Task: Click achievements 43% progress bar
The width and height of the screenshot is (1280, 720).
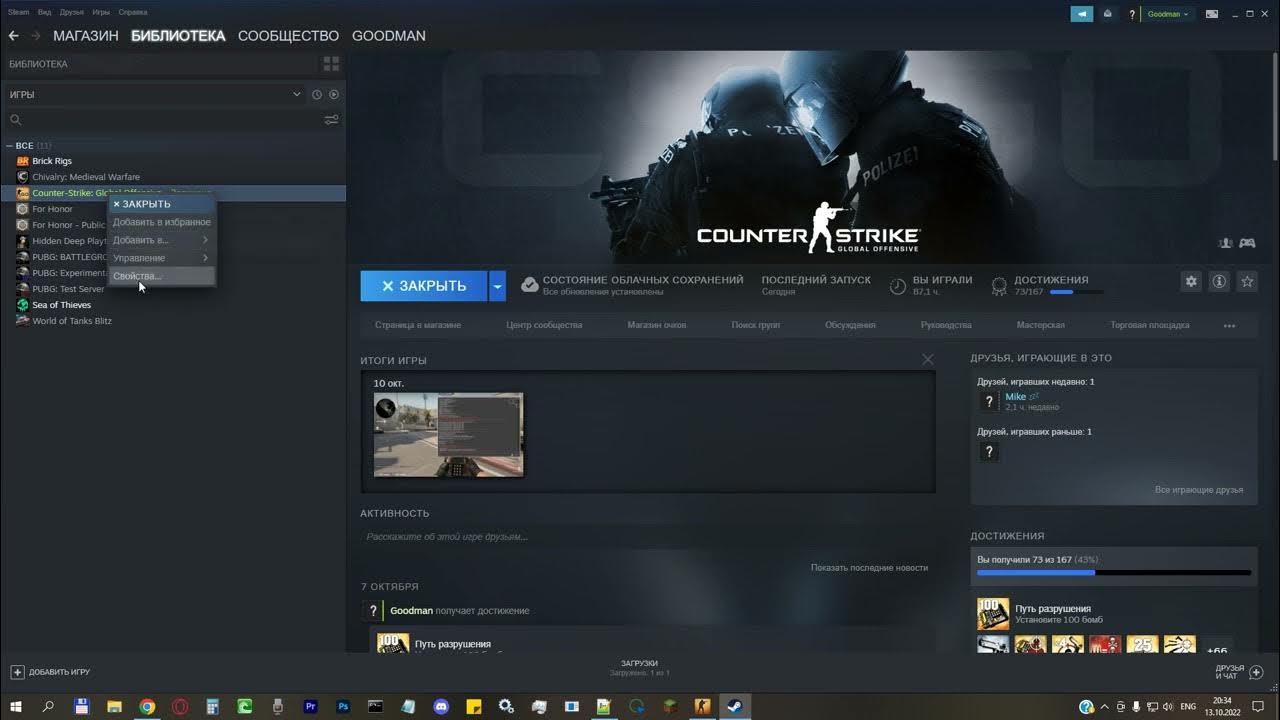Action: point(1114,573)
